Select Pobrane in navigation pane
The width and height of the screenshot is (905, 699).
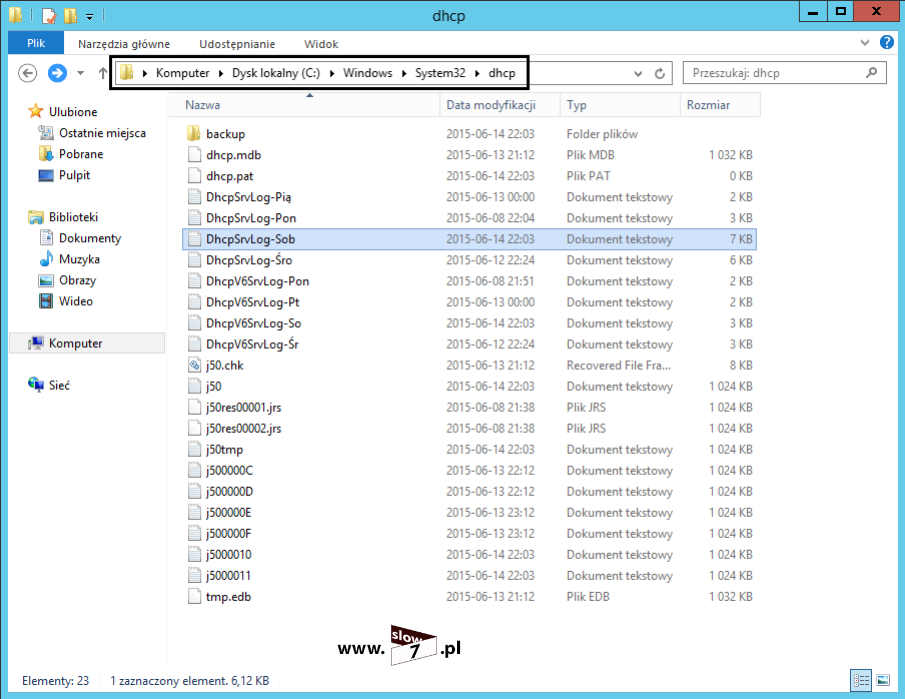[80, 154]
